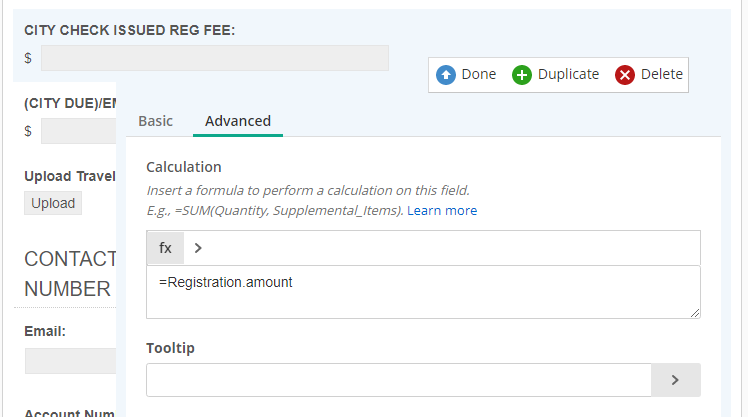Click the Delete label text
Image resolution: width=748 pixels, height=417 pixels.
tap(662, 74)
